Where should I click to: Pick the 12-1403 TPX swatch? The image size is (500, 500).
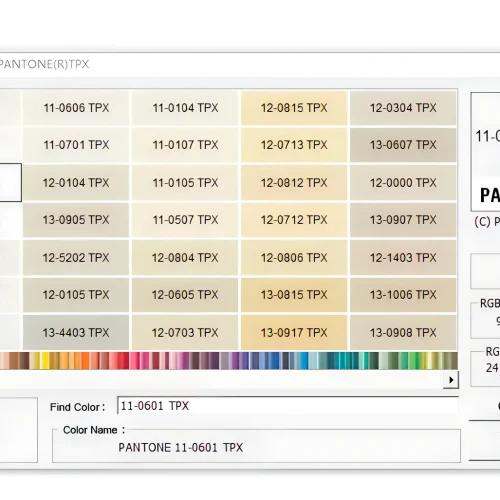[403, 258]
